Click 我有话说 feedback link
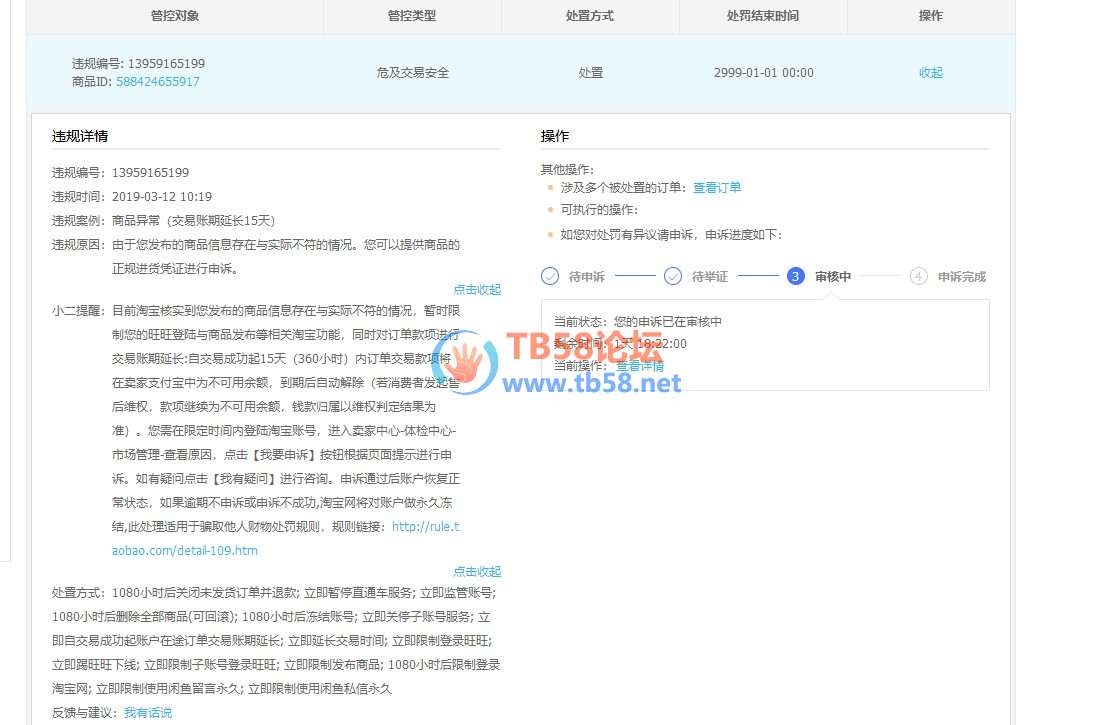Screen dimensions: 1115x725 click(x=148, y=712)
